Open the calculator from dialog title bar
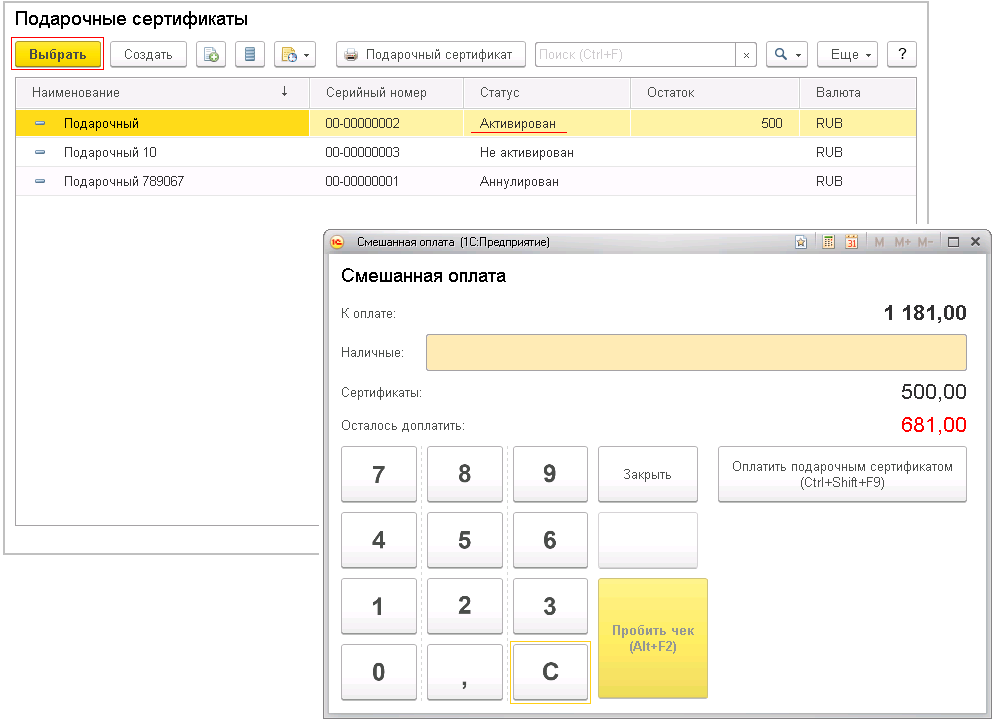The width and height of the screenshot is (995, 726). pos(828,242)
